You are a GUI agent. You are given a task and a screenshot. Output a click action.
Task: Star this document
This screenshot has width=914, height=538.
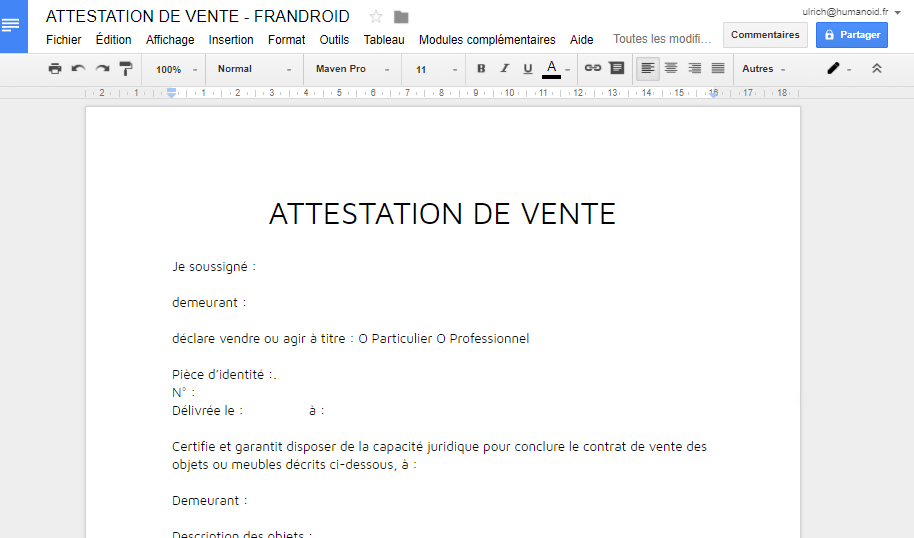click(376, 17)
